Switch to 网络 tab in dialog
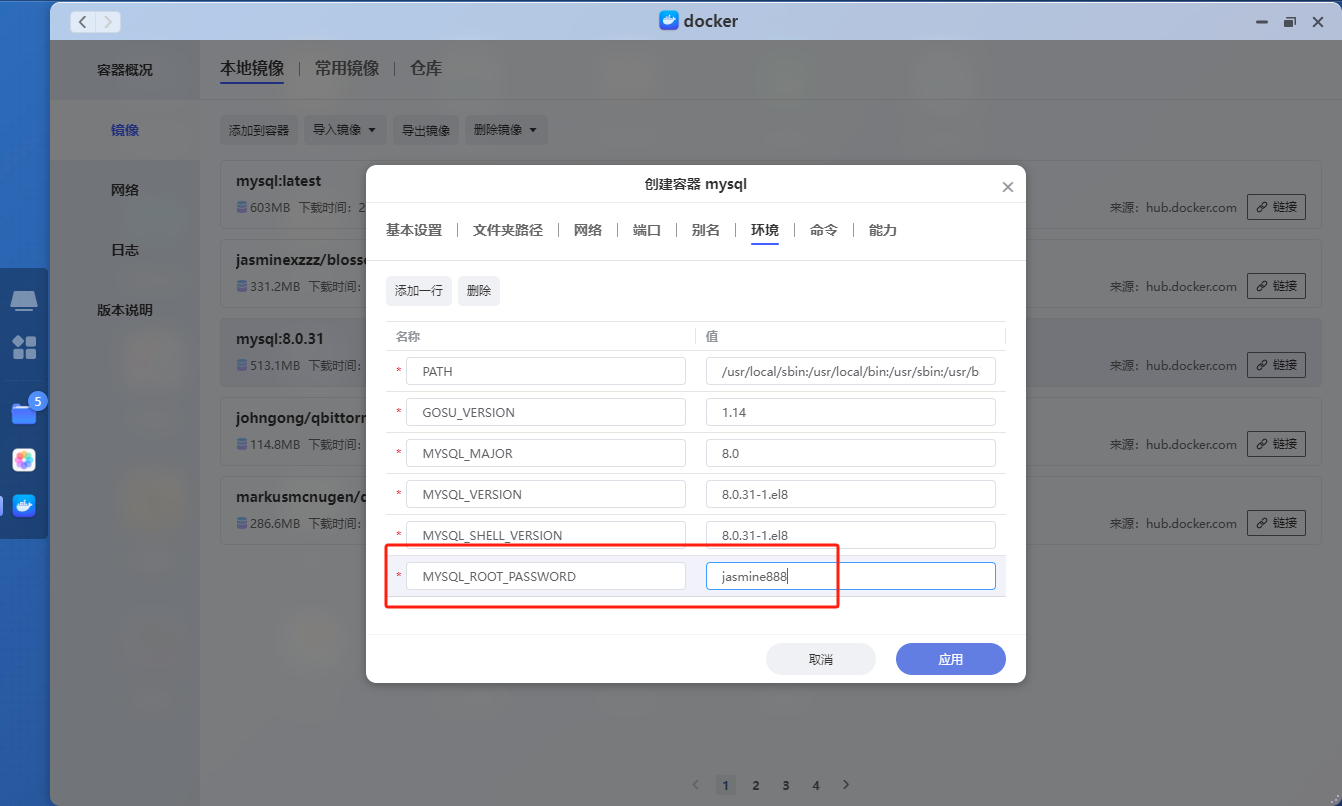The image size is (1342, 806). (x=588, y=230)
